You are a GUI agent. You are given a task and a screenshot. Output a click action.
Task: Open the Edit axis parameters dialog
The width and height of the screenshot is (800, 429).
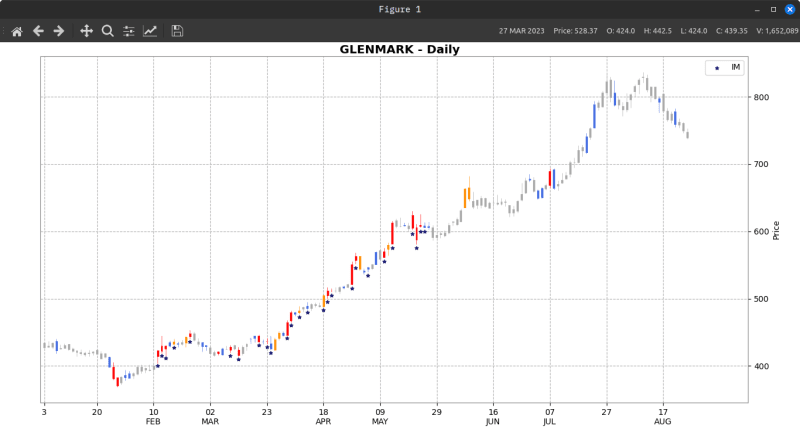click(x=150, y=31)
